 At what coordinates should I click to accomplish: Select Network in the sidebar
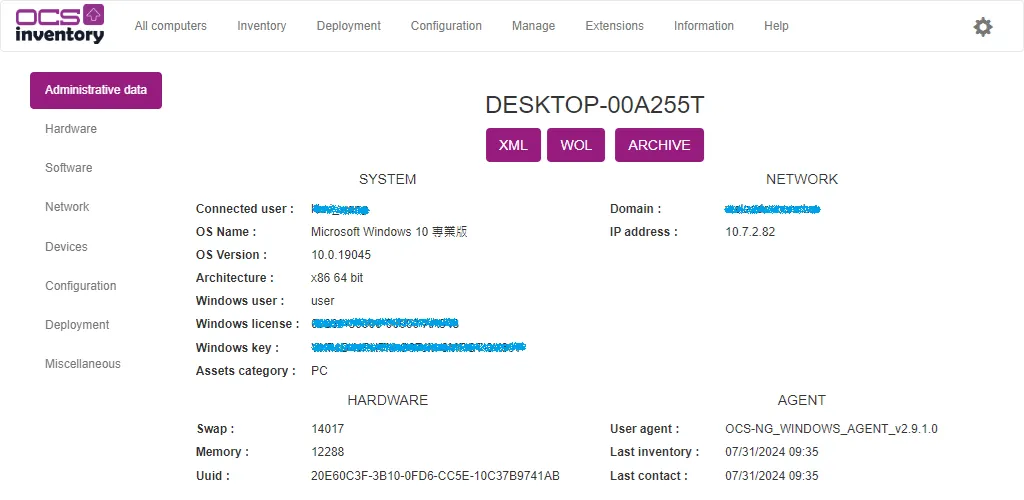pyautogui.click(x=67, y=207)
